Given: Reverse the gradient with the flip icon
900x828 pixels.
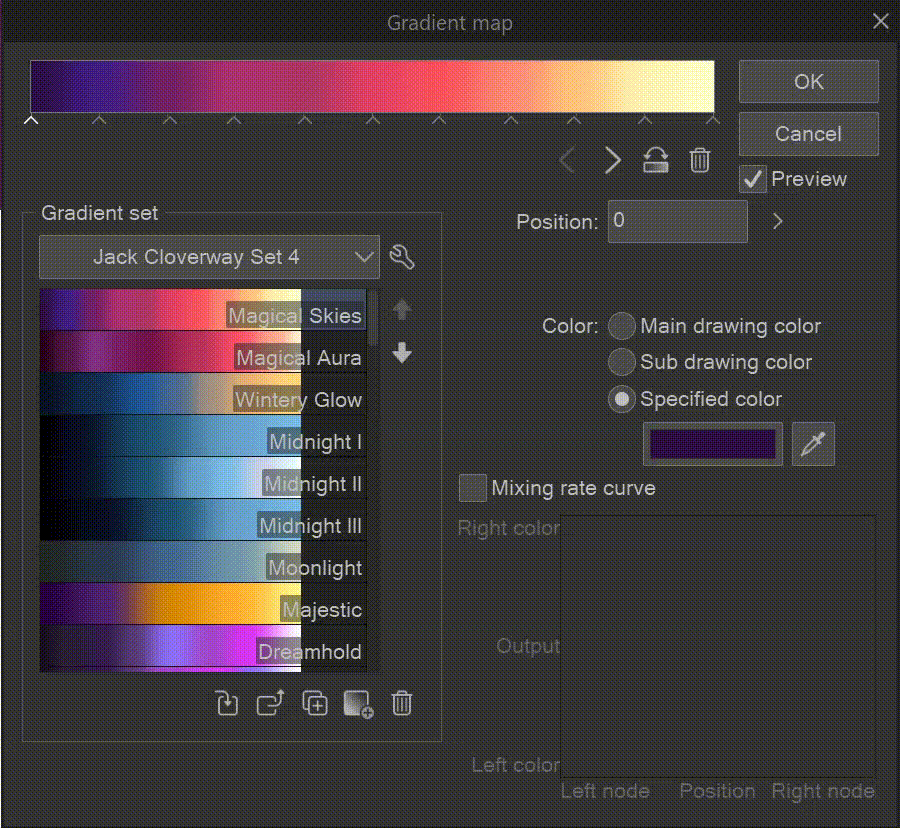Looking at the screenshot, I should 656,160.
